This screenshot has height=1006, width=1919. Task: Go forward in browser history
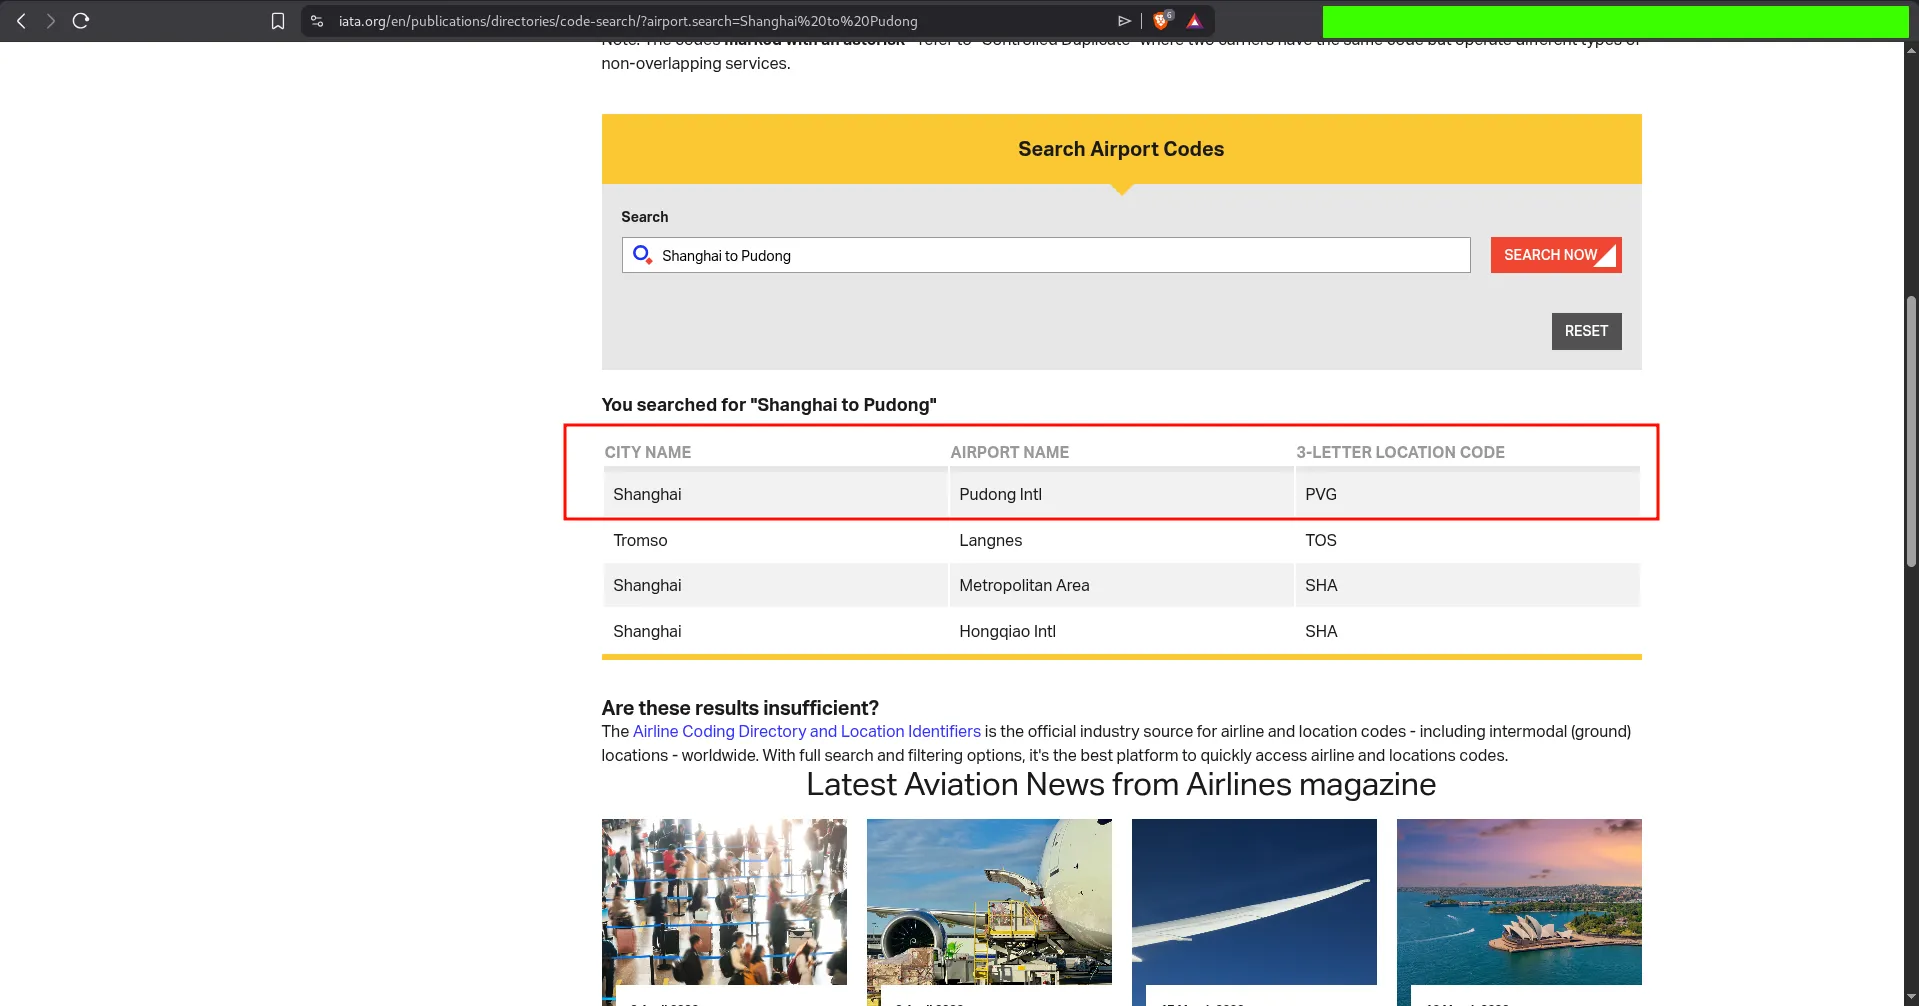[x=50, y=21]
